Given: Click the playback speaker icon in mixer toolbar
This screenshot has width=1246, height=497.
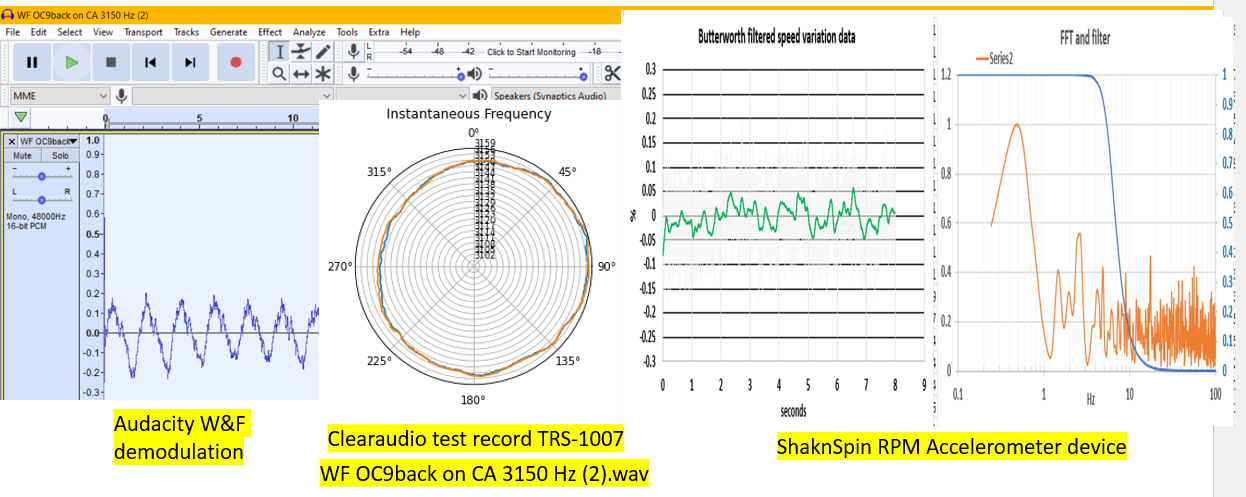Looking at the screenshot, I should 474,73.
